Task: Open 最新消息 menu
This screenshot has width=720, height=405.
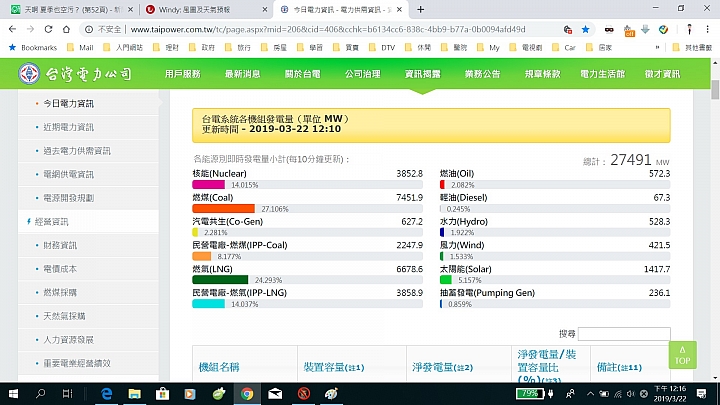Action: coord(242,73)
